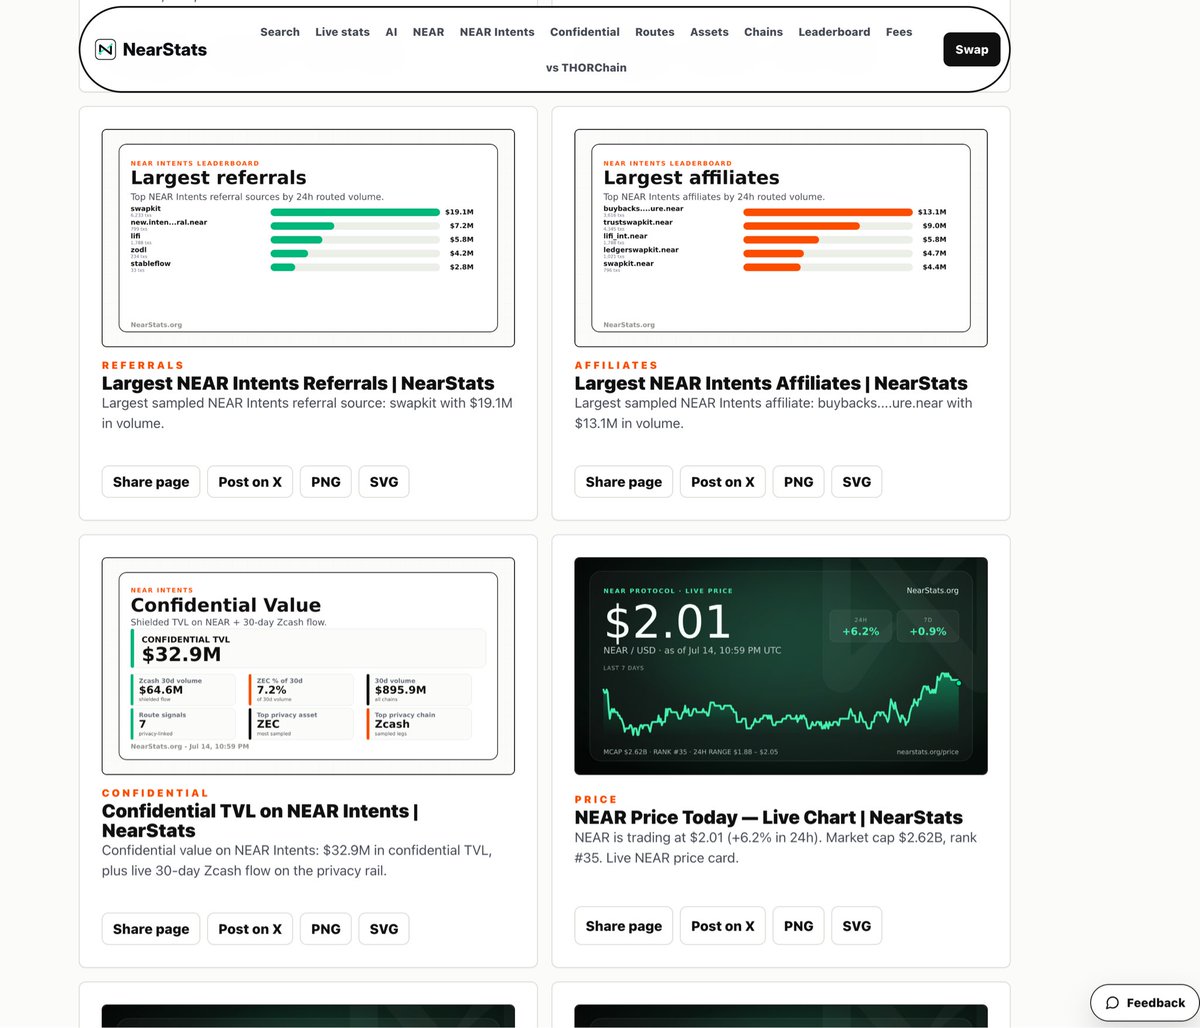
Task: Click Share page under Referrals card
Action: tap(151, 482)
